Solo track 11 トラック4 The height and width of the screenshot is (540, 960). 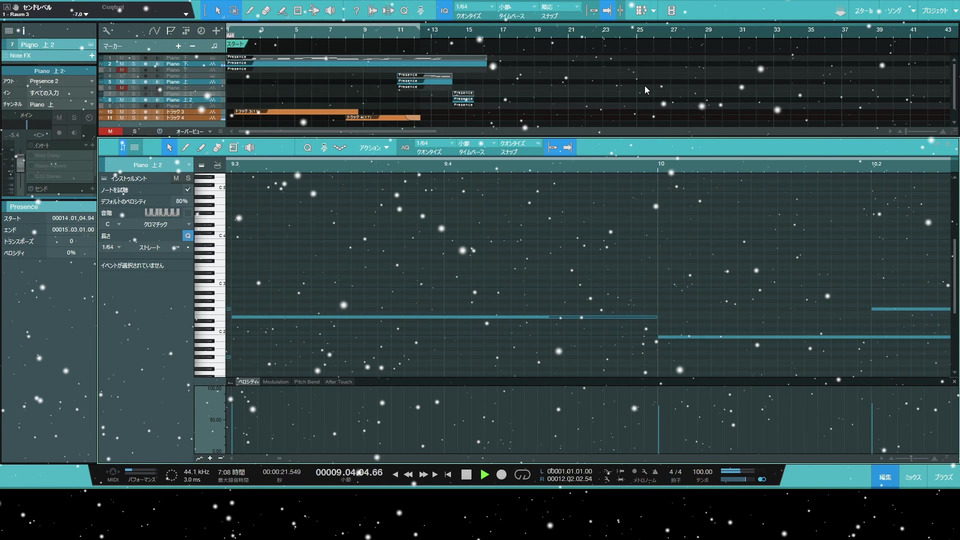(133, 118)
